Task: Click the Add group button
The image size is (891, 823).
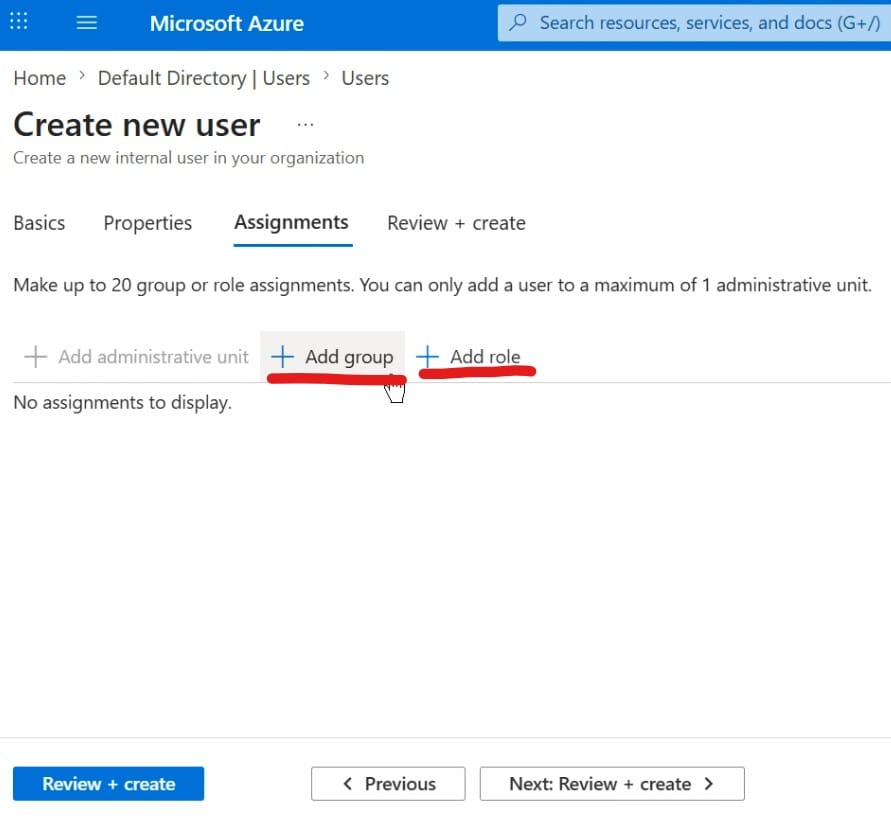Action: [332, 357]
